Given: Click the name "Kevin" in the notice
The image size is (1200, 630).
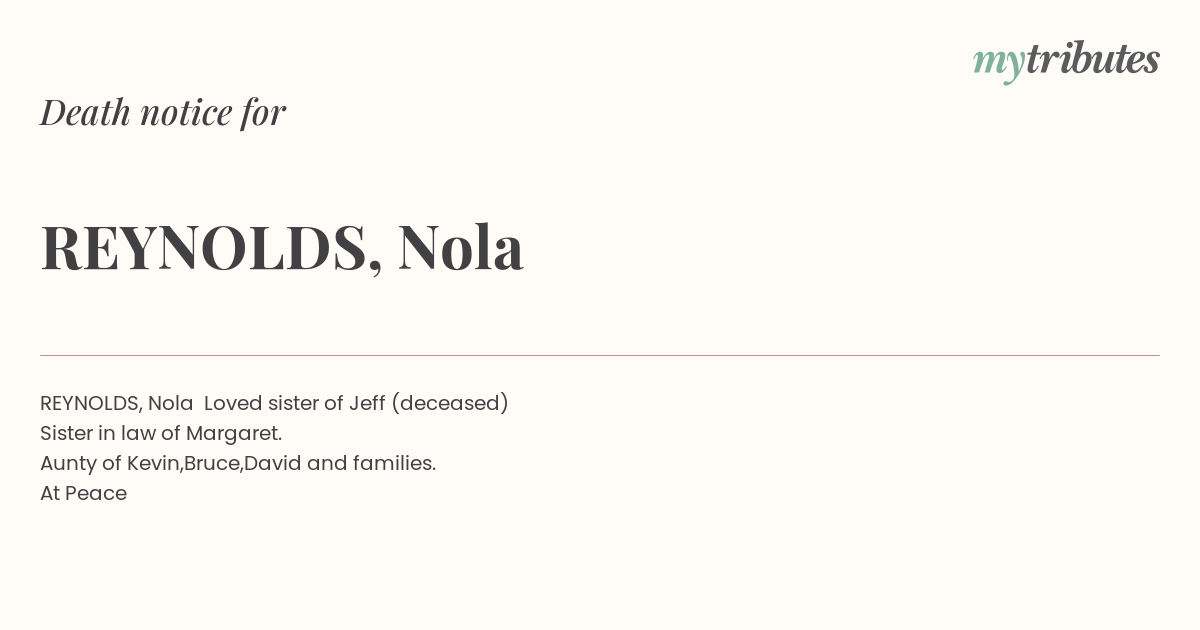Looking at the screenshot, I should [x=152, y=463].
